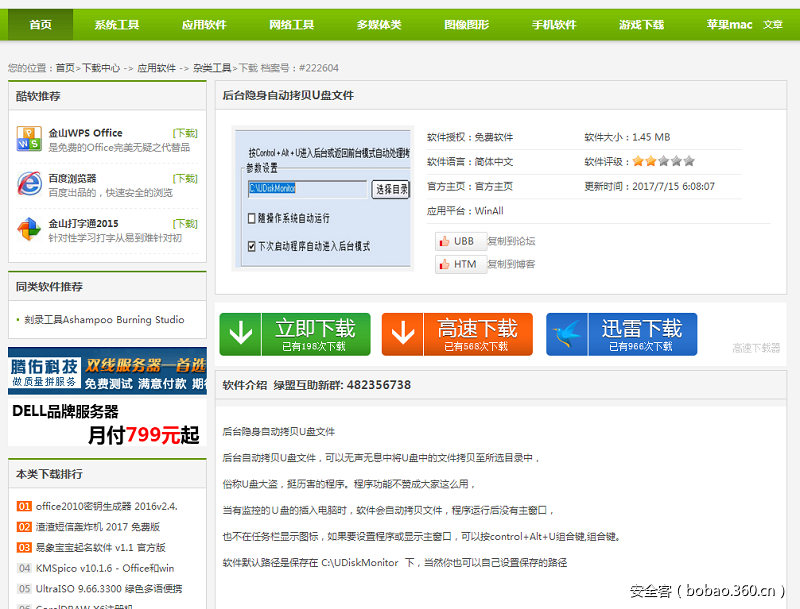Switch to the 应用软件 navigation tab
This screenshot has width=800, height=609.
click(206, 24)
